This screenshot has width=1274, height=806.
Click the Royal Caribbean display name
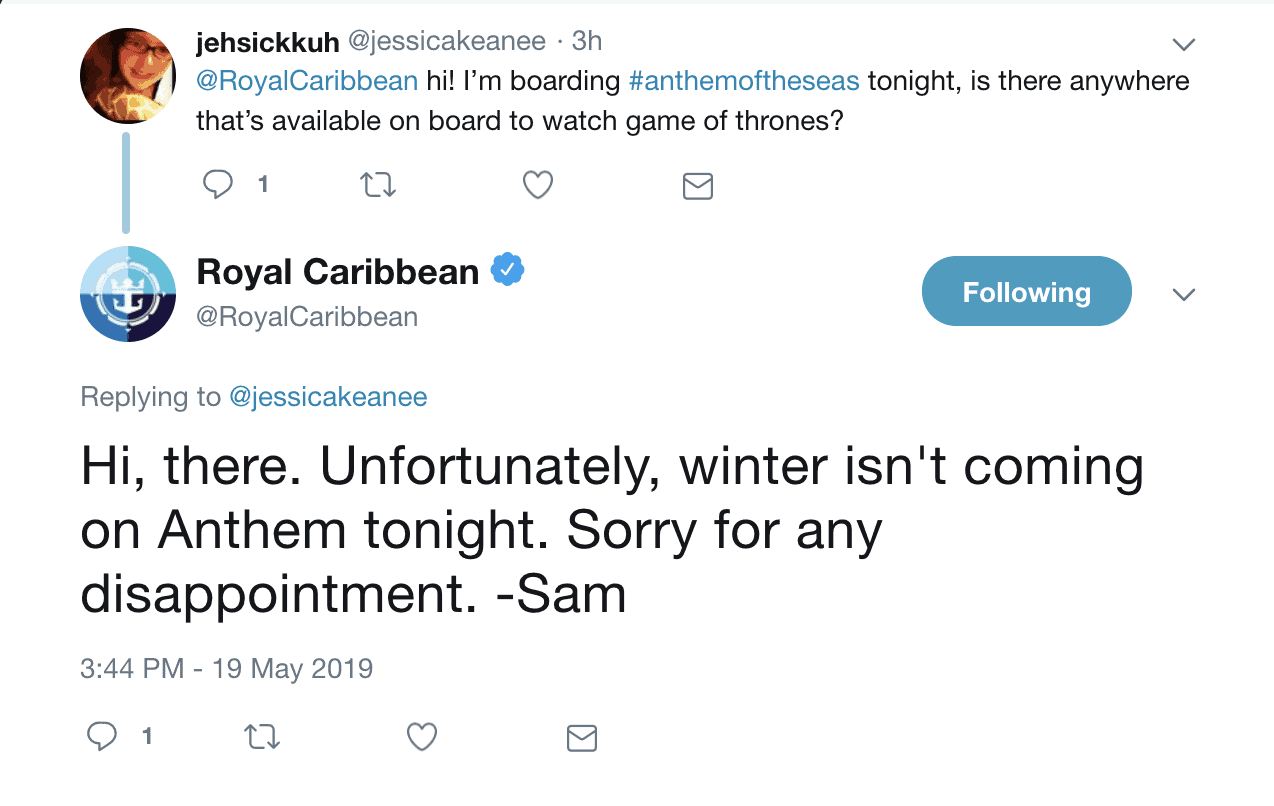pos(338,271)
